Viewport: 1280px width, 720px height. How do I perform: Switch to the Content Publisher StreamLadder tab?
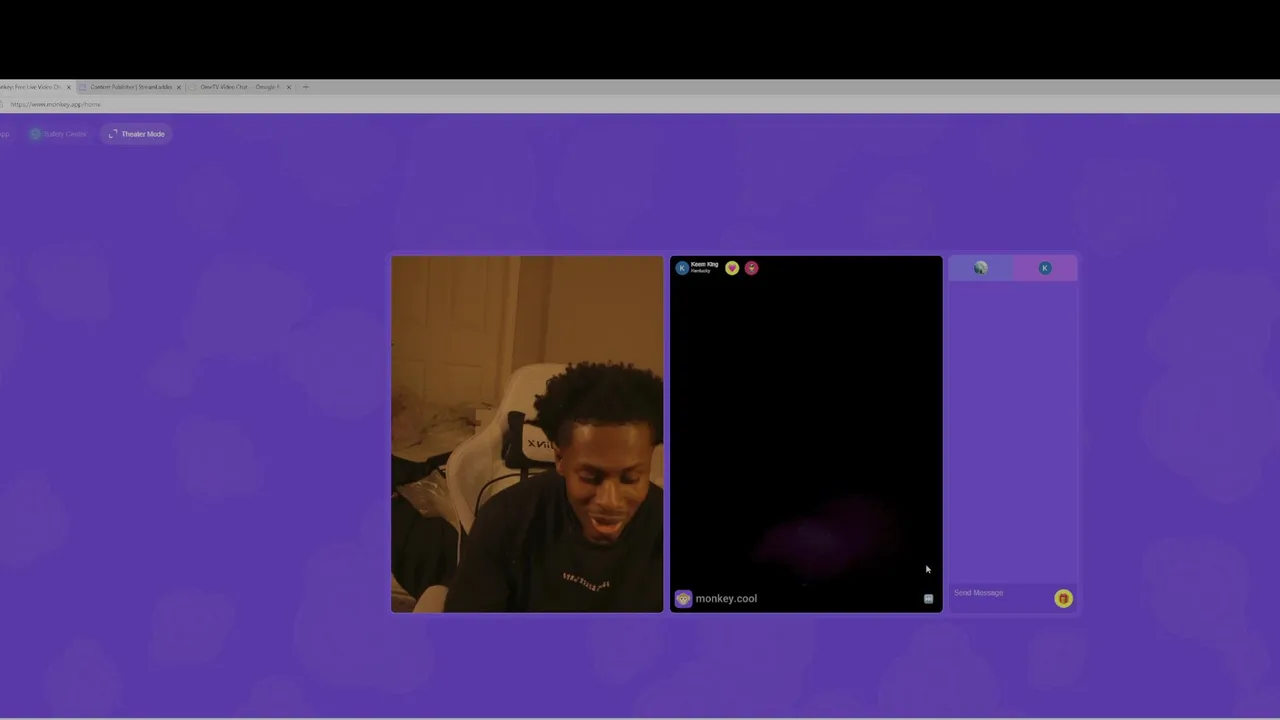(x=130, y=87)
